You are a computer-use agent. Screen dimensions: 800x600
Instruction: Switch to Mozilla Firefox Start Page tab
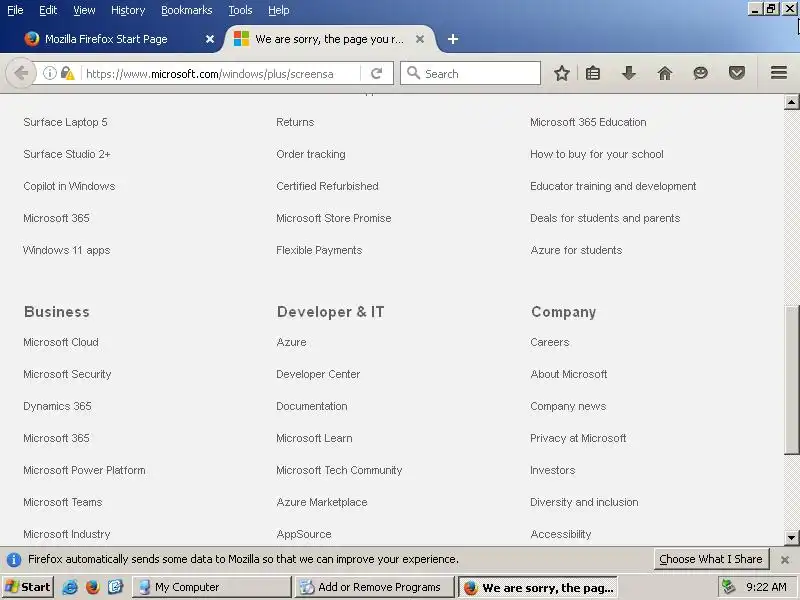[x=106, y=39]
